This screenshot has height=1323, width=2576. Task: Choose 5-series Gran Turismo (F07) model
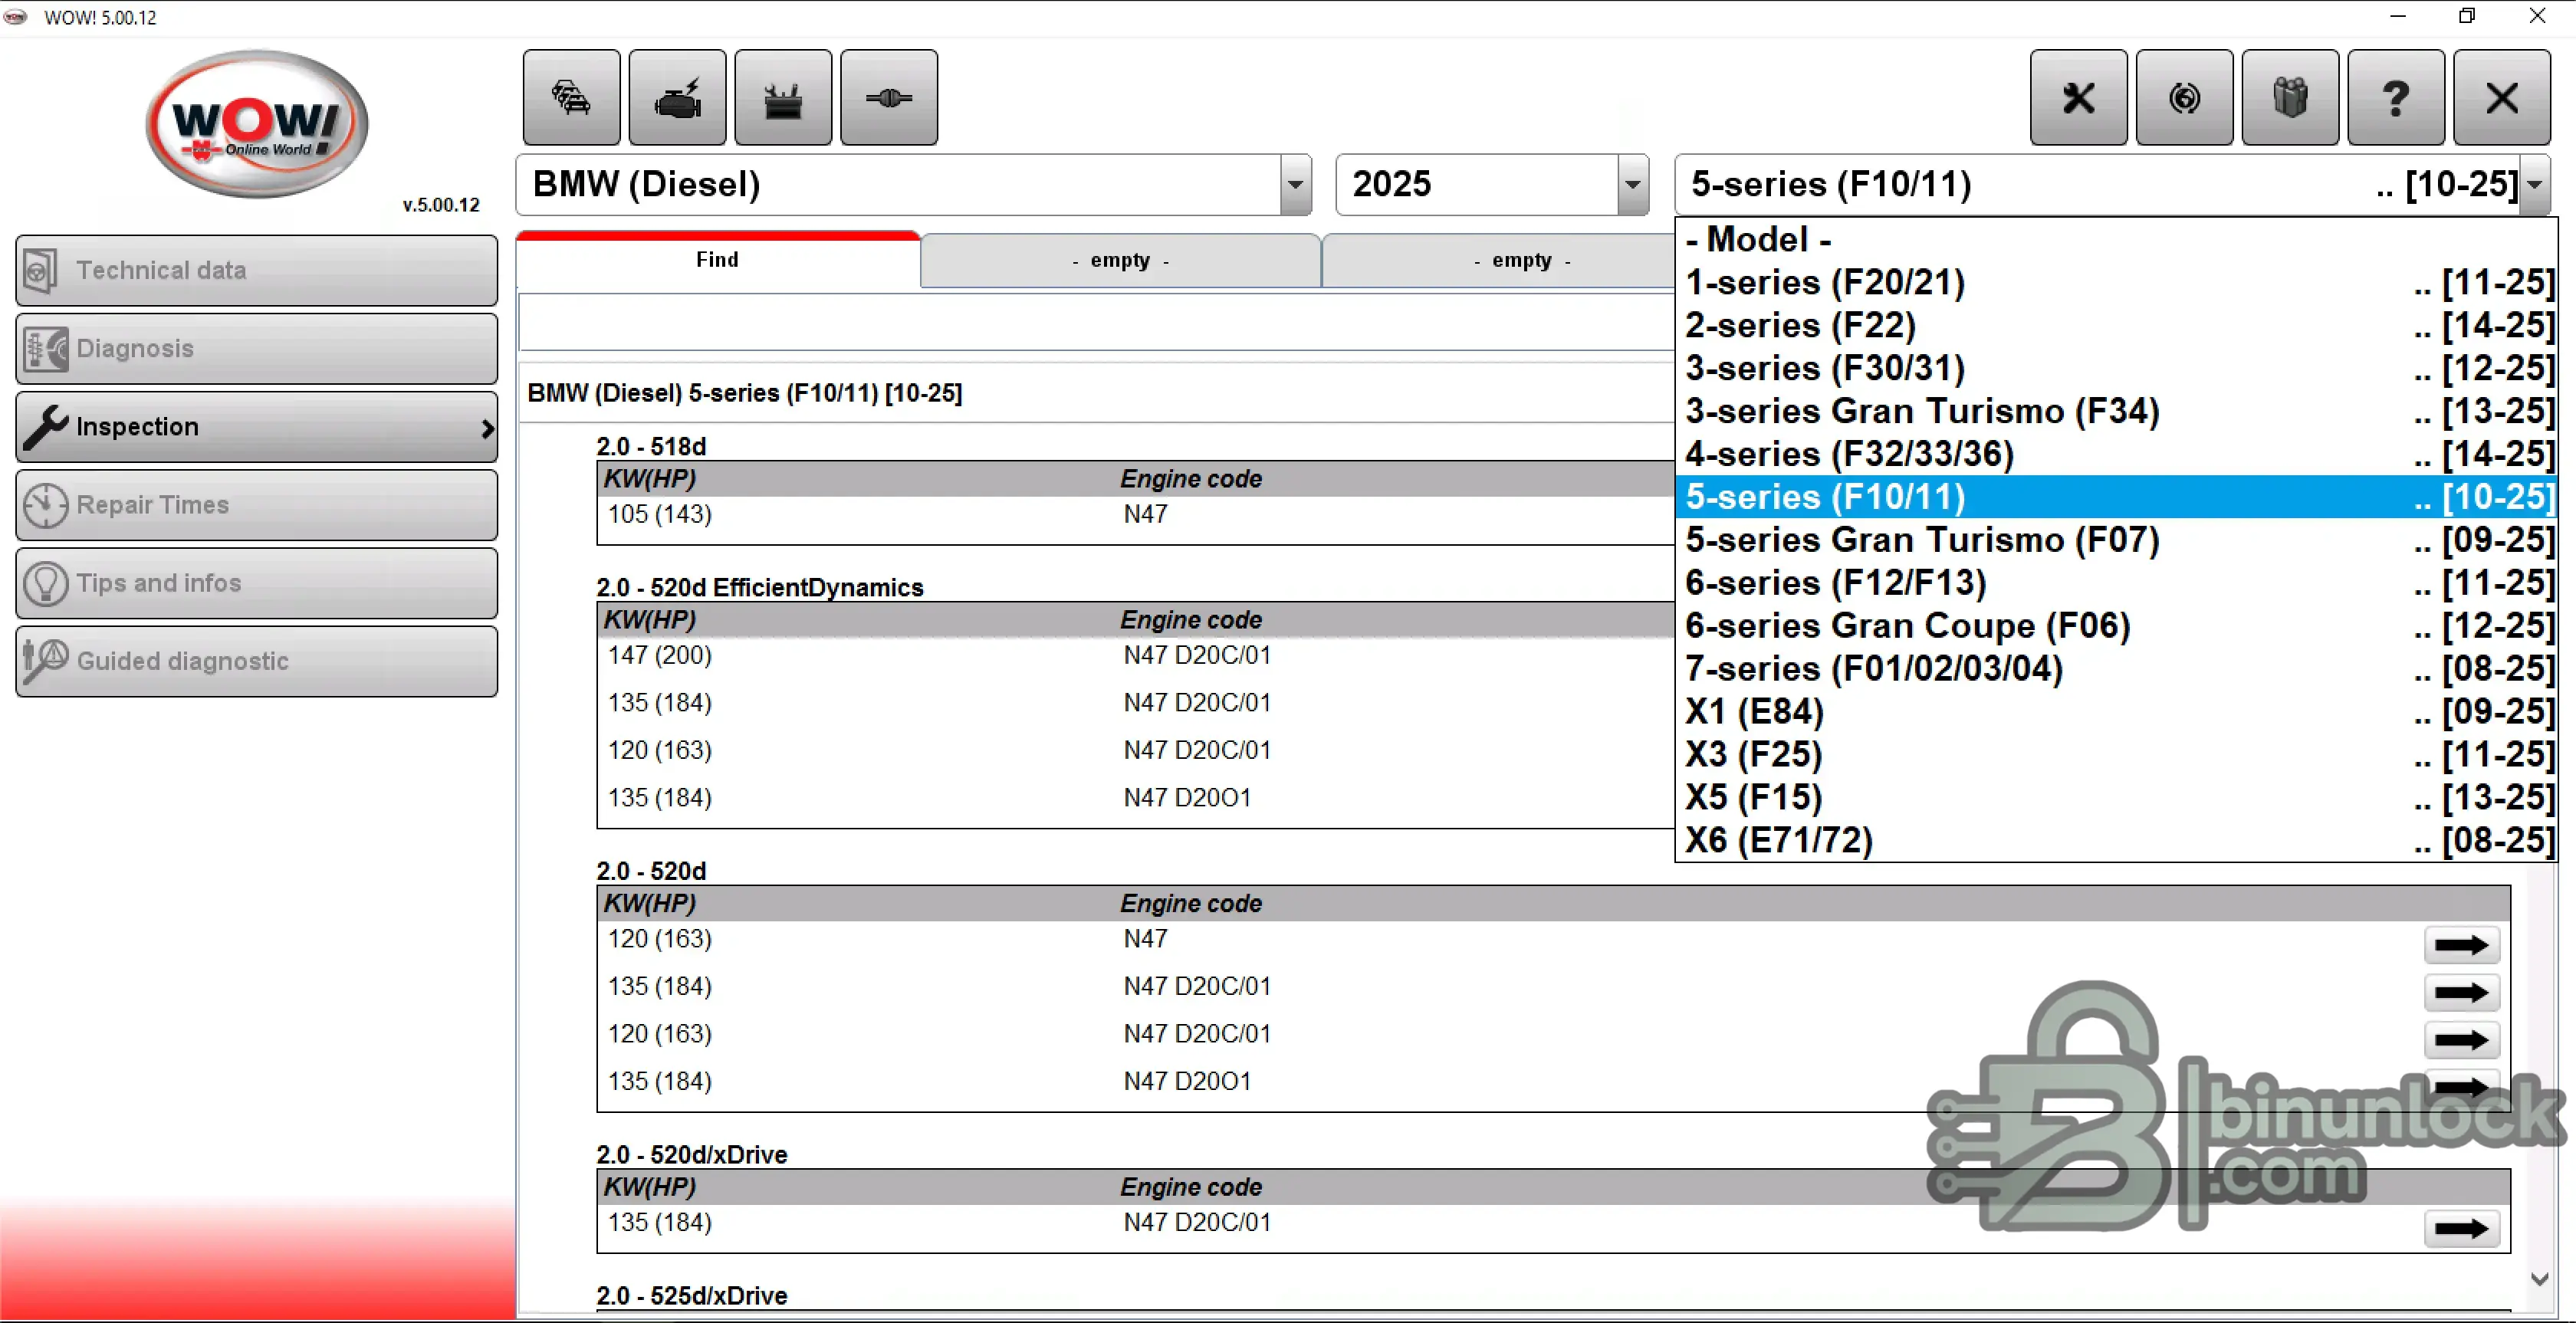point(2116,540)
